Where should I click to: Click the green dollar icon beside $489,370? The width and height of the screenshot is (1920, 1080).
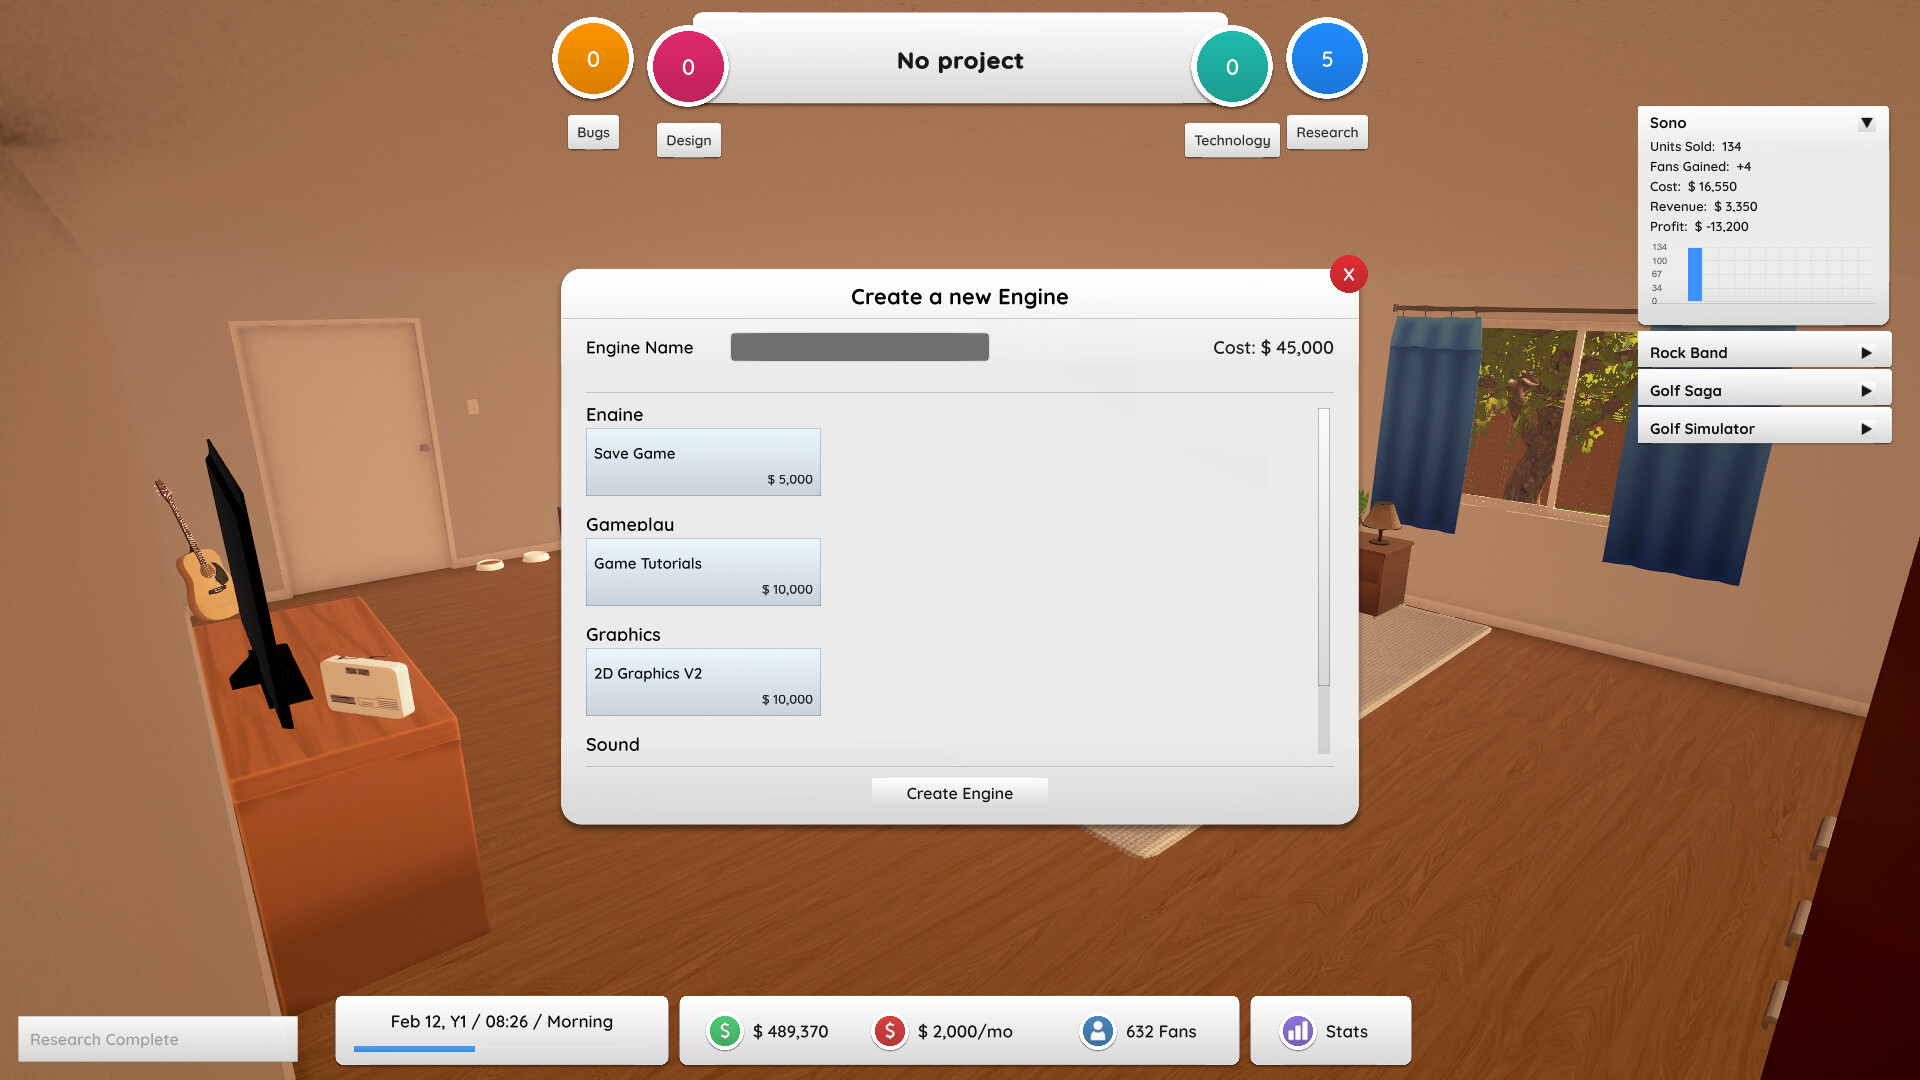click(x=724, y=1031)
